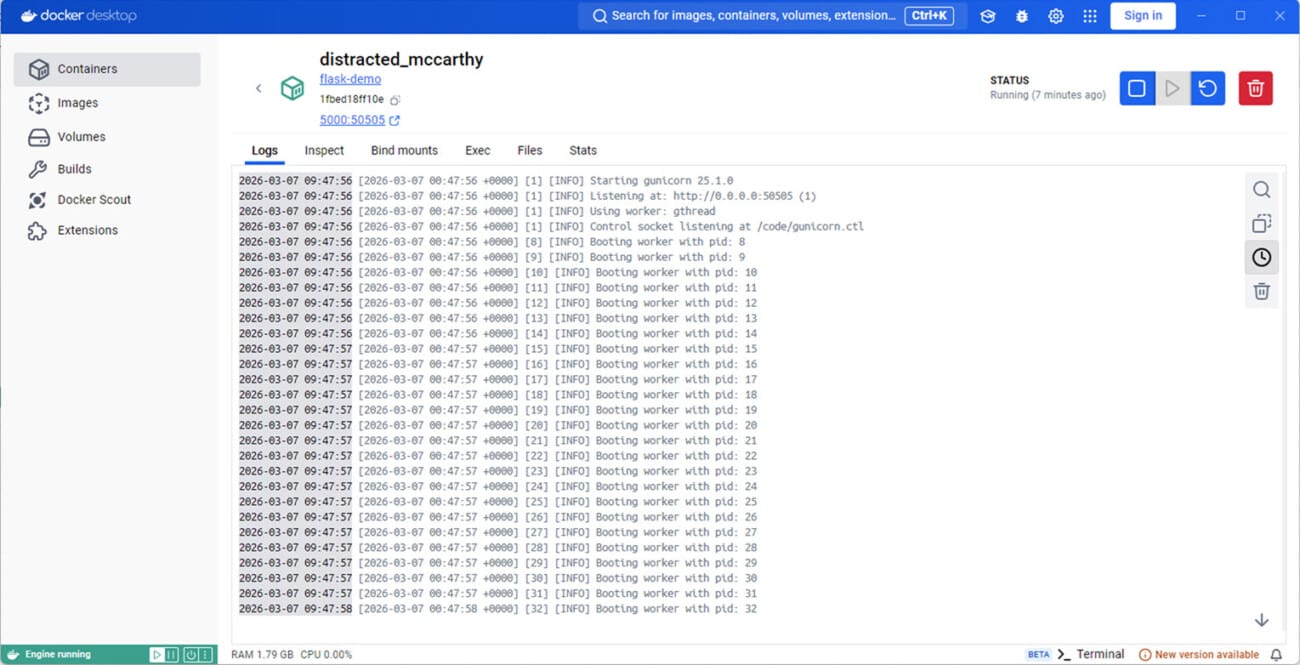The height and width of the screenshot is (665, 1300).
Task: Clear the log terminal with the trash icon
Action: point(1261,292)
